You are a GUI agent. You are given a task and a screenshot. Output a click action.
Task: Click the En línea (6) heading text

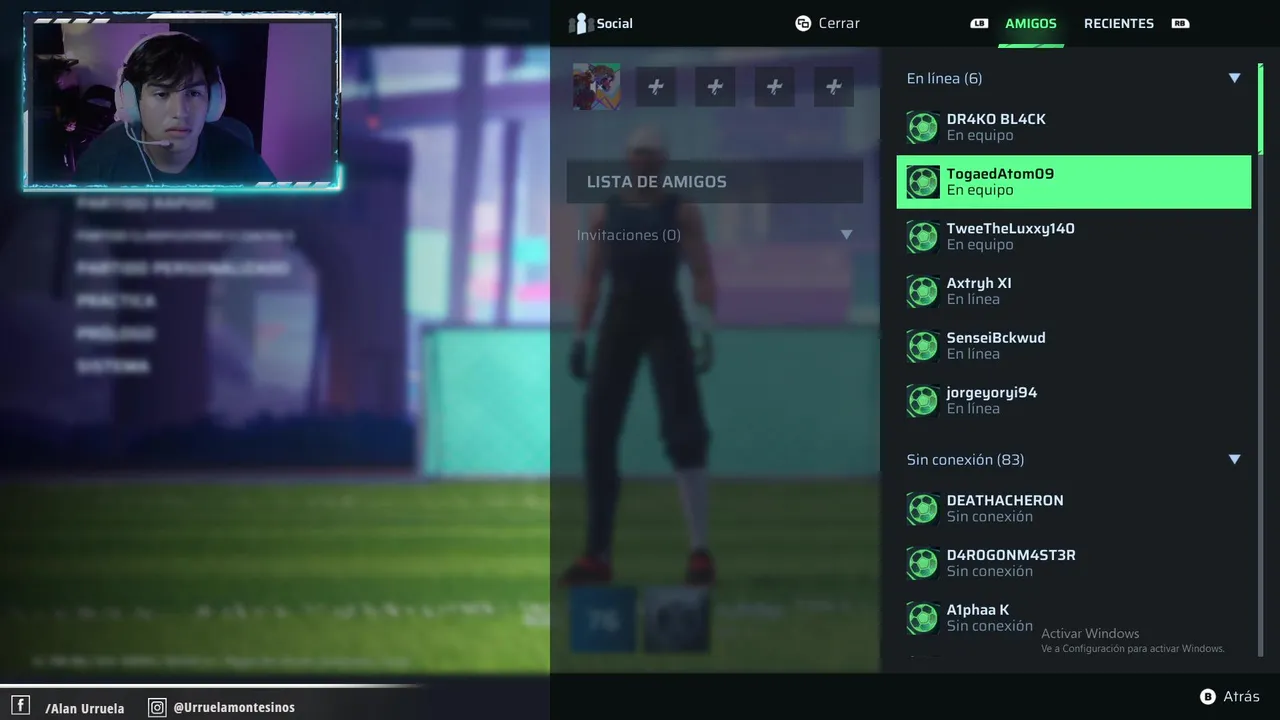[944, 78]
